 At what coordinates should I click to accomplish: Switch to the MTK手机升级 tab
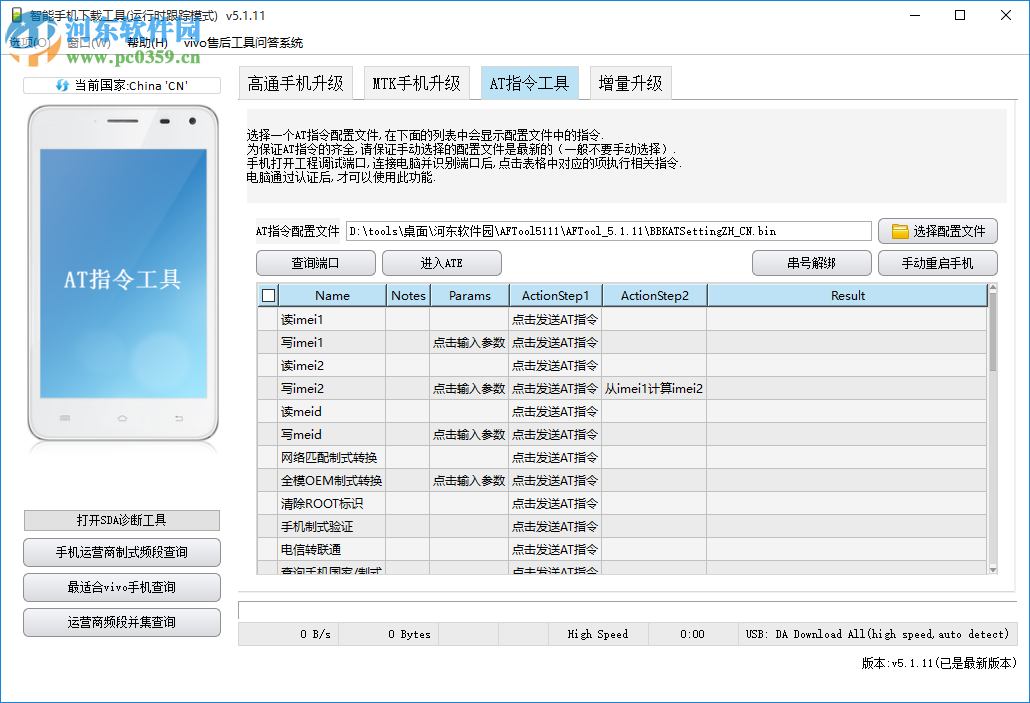(417, 83)
